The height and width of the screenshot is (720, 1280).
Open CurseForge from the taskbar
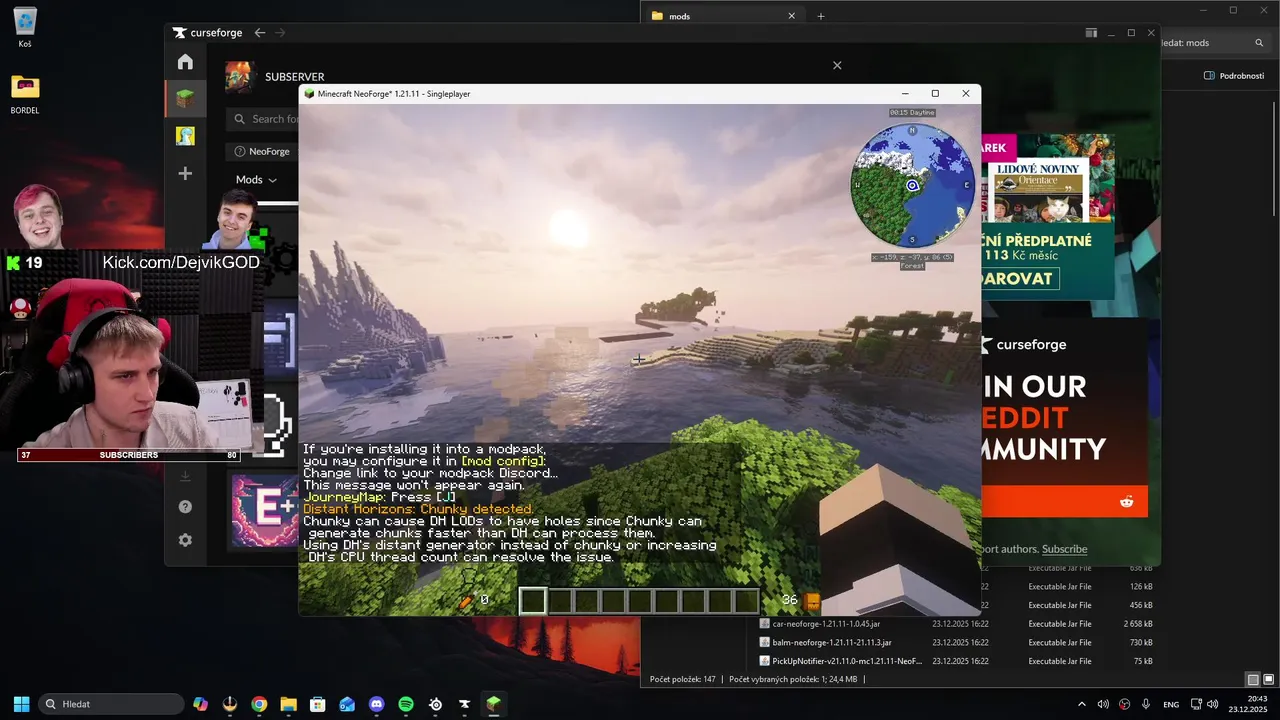tap(464, 704)
